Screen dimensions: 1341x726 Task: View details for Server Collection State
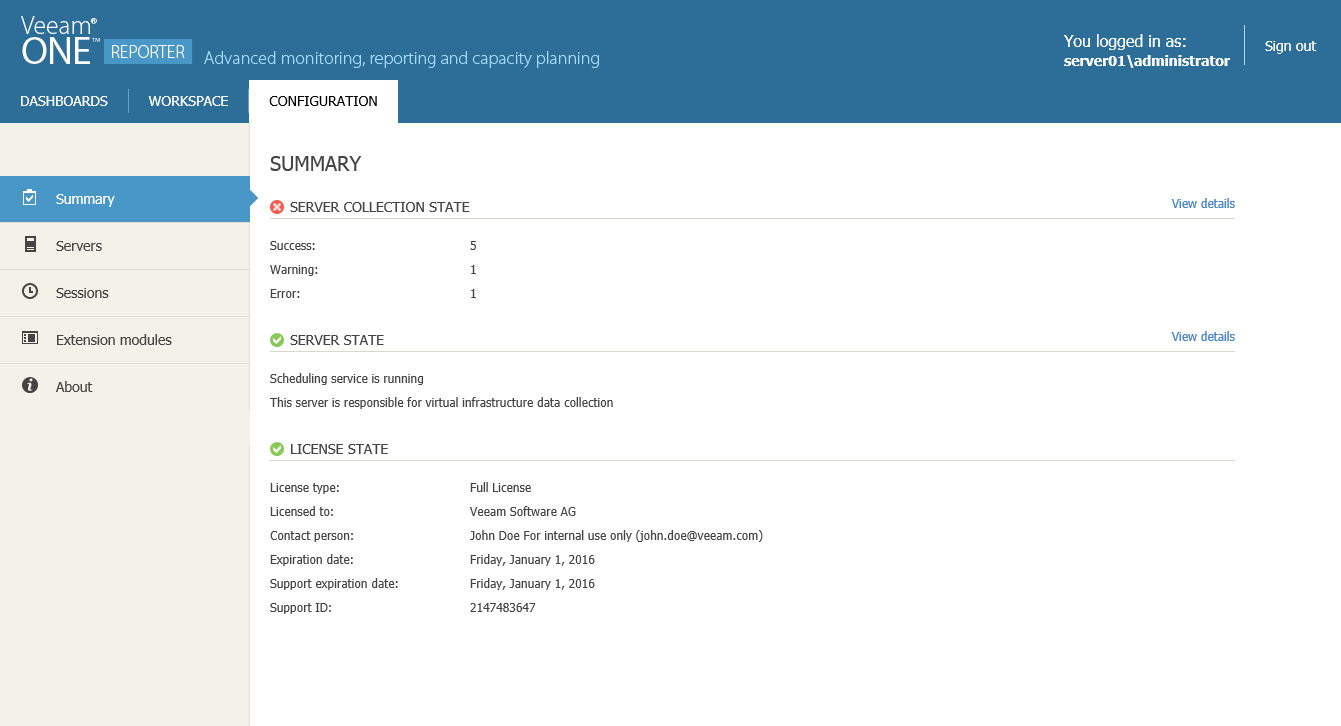click(1202, 204)
